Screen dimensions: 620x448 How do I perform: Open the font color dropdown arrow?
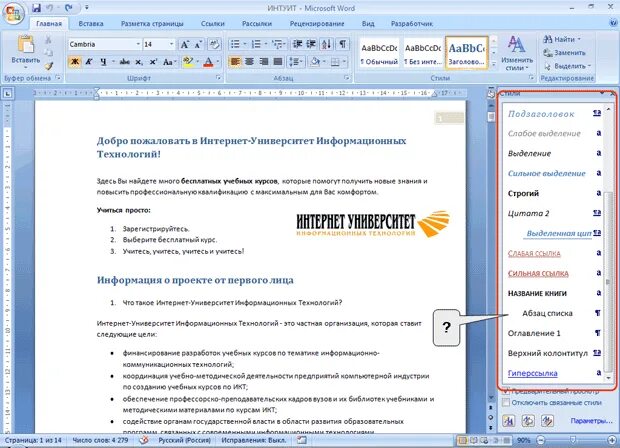(217, 62)
